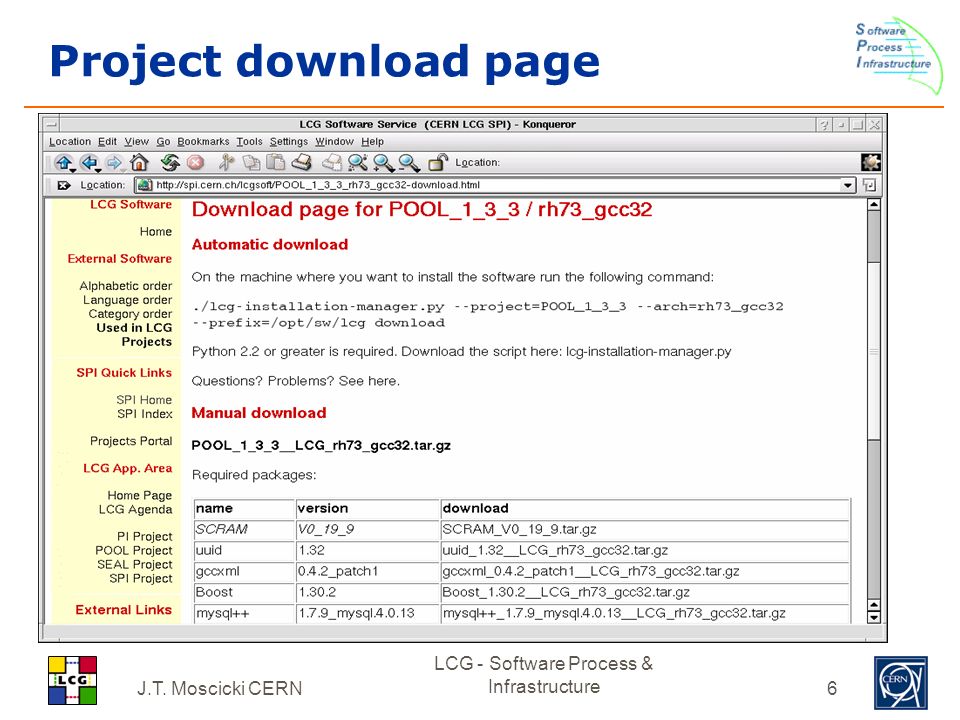Download gccxml_0.4.2_patch1__LCG_rh73_gcc32.tar.gz
Viewport: 960px width, 720px height.
(x=591, y=572)
